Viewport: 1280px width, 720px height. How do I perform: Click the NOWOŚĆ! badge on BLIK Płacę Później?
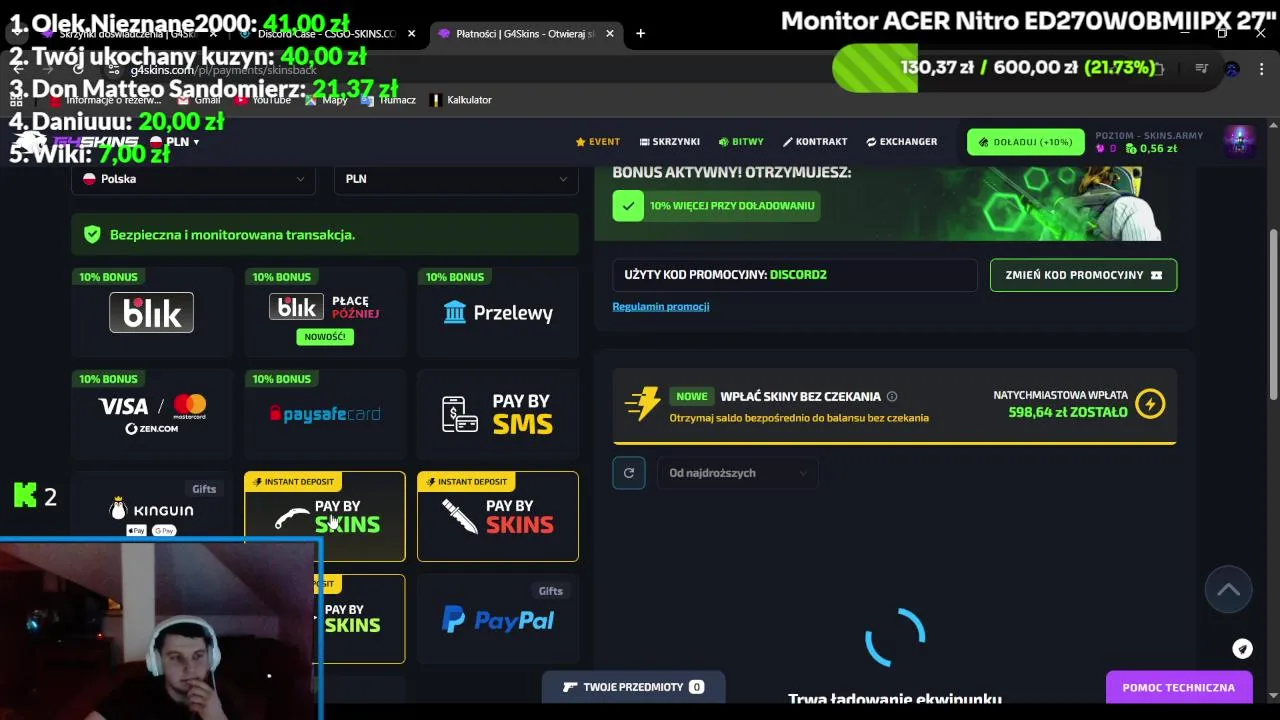[325, 337]
